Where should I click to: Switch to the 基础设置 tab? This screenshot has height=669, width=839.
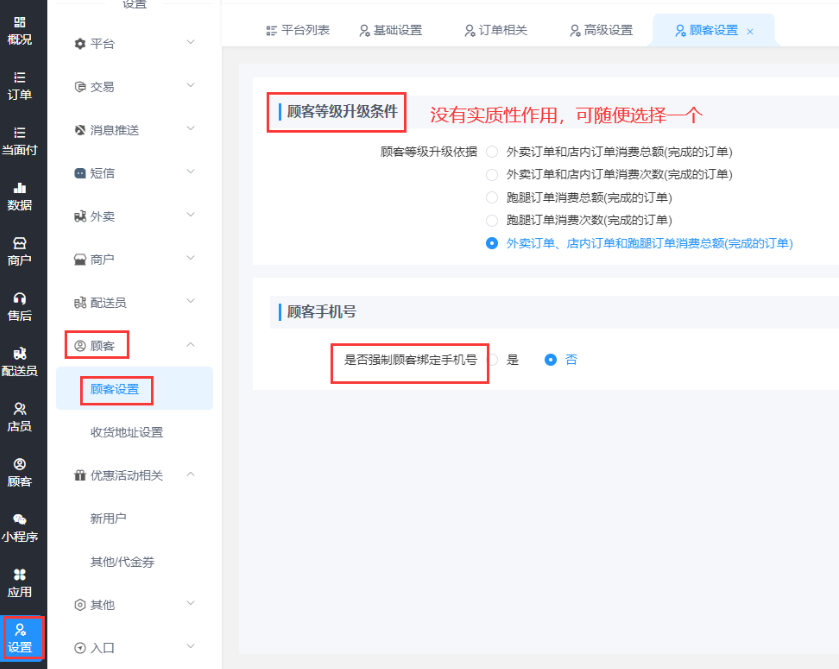click(x=391, y=31)
